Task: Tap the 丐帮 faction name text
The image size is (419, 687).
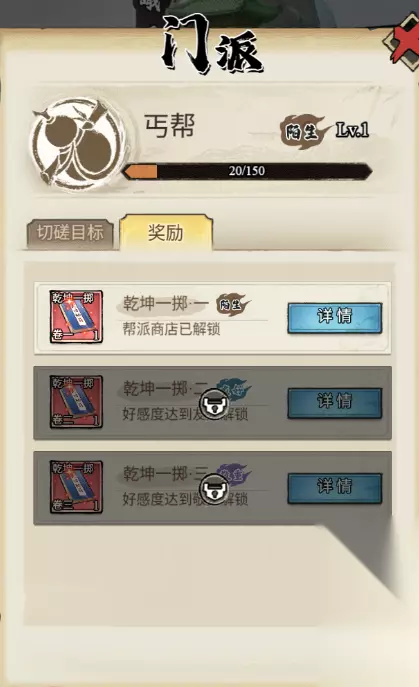Action: [x=170, y=126]
